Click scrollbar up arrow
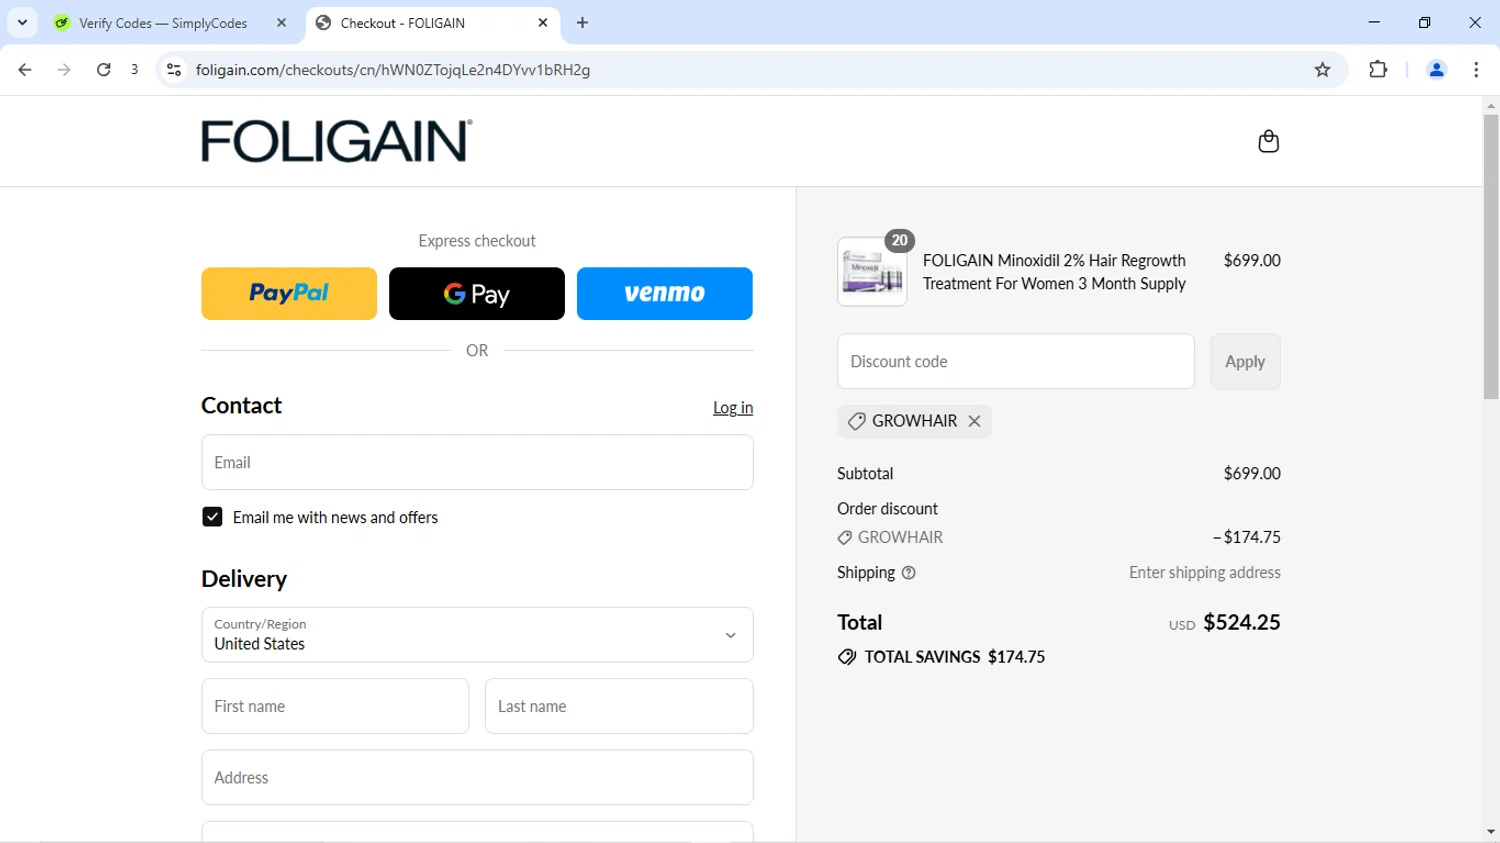 click(x=1491, y=105)
